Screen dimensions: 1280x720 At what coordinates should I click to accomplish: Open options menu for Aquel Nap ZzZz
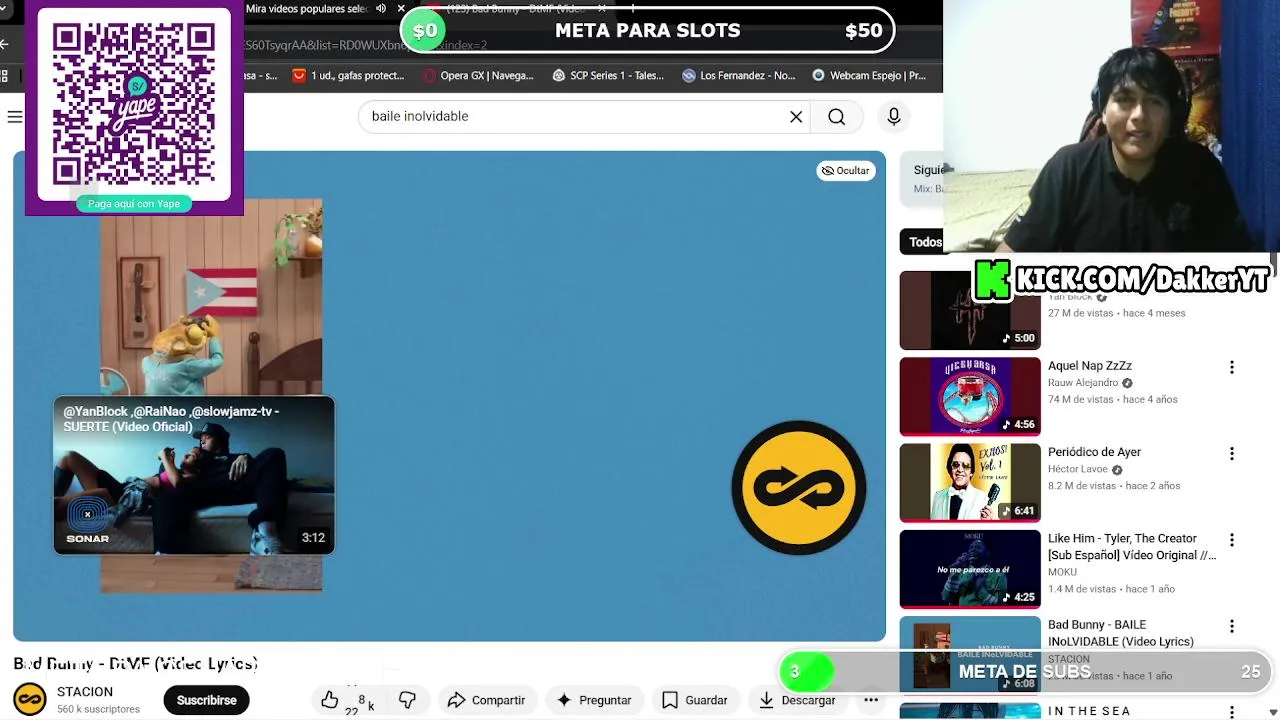pos(1232,368)
